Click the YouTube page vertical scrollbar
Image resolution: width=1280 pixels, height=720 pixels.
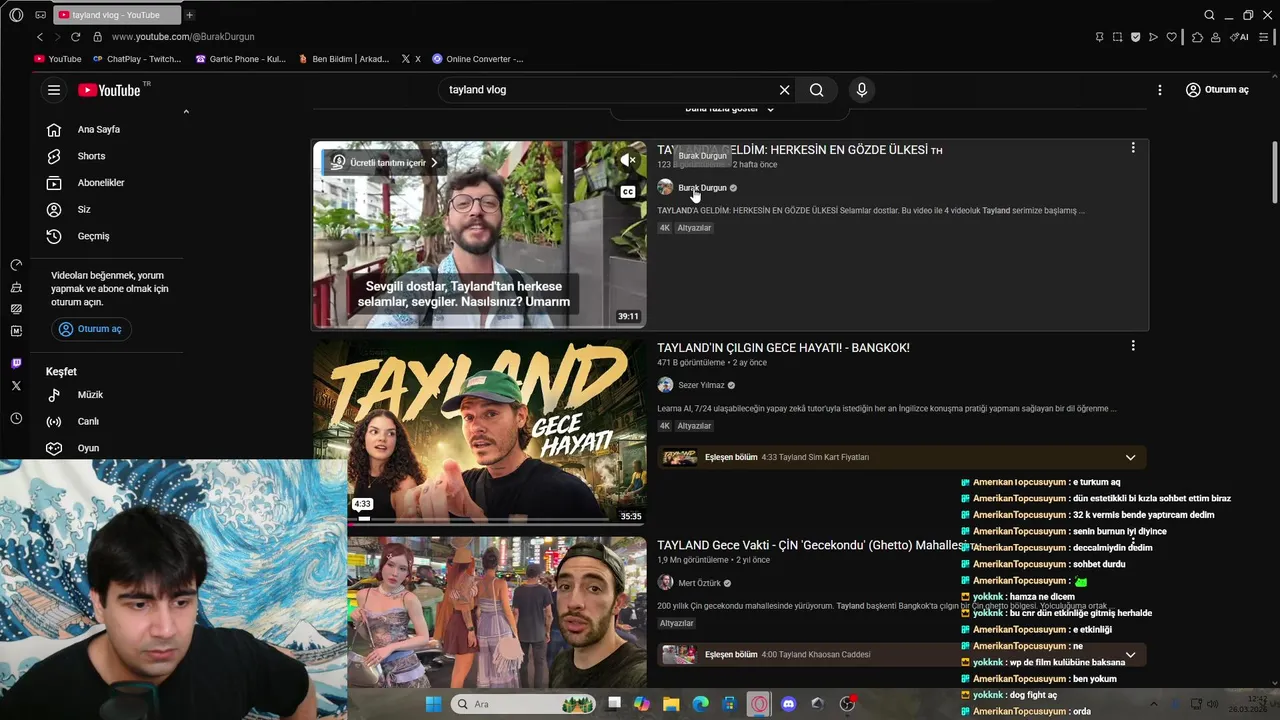1275,172
